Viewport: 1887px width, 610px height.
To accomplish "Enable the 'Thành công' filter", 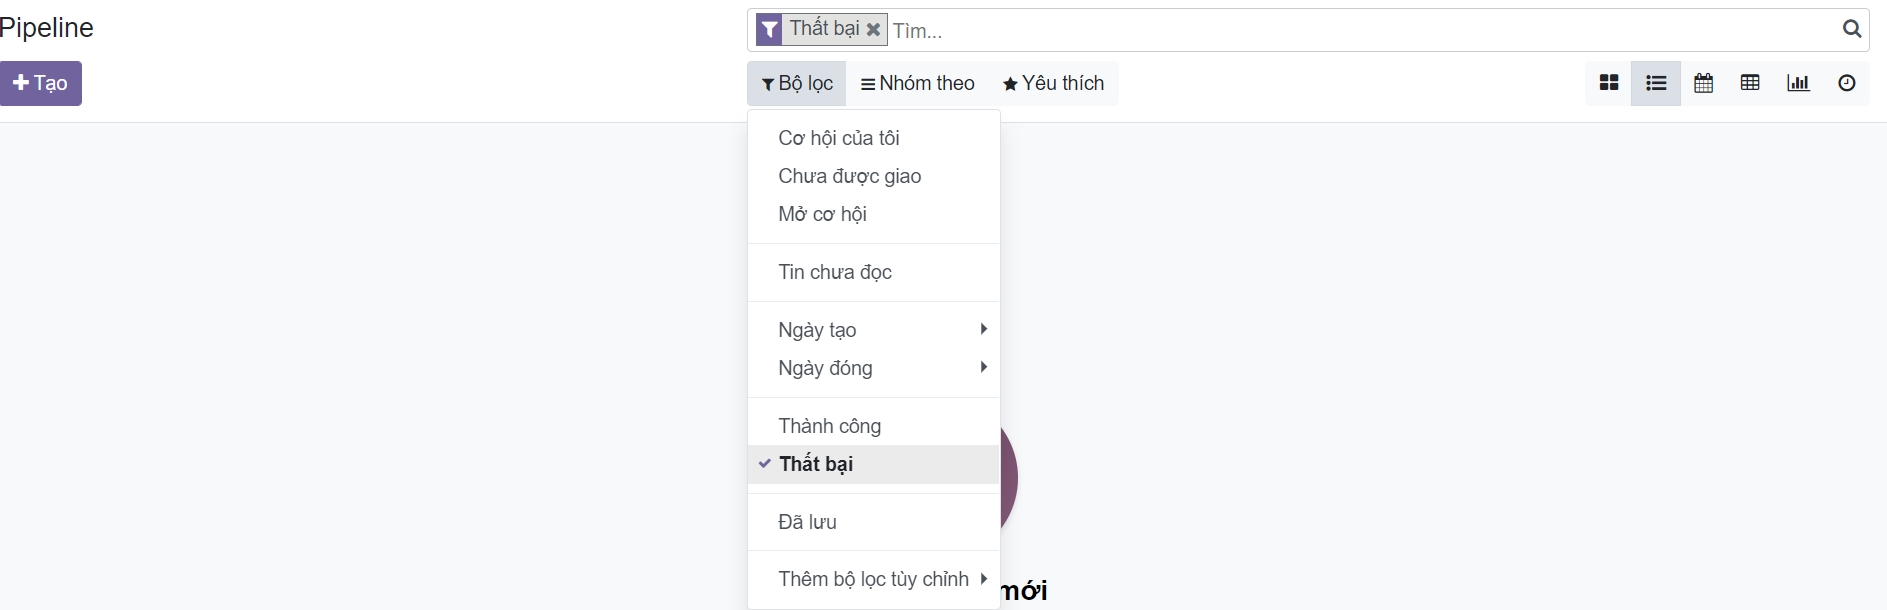I will pos(829,426).
